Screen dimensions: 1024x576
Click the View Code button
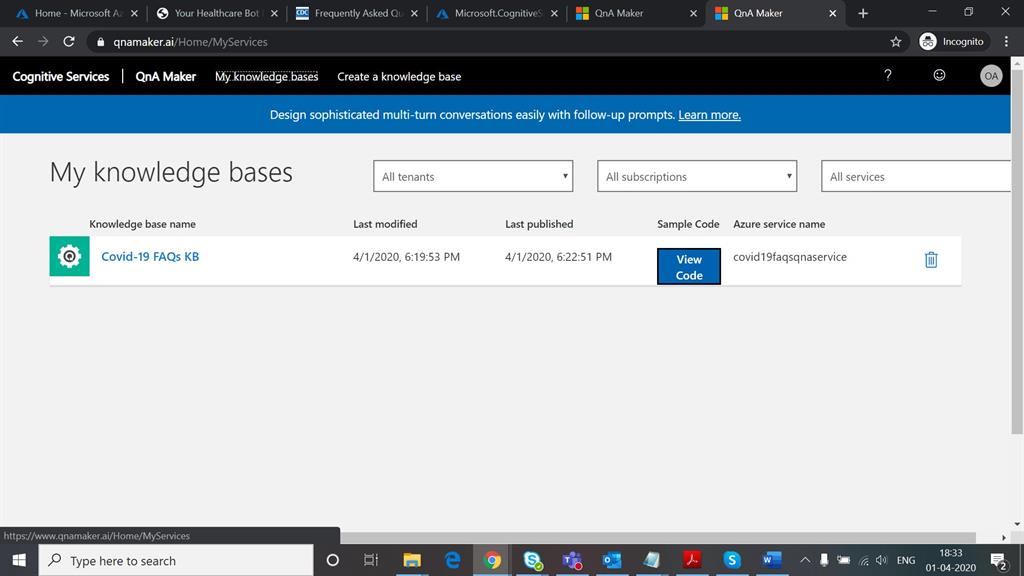[x=688, y=266]
